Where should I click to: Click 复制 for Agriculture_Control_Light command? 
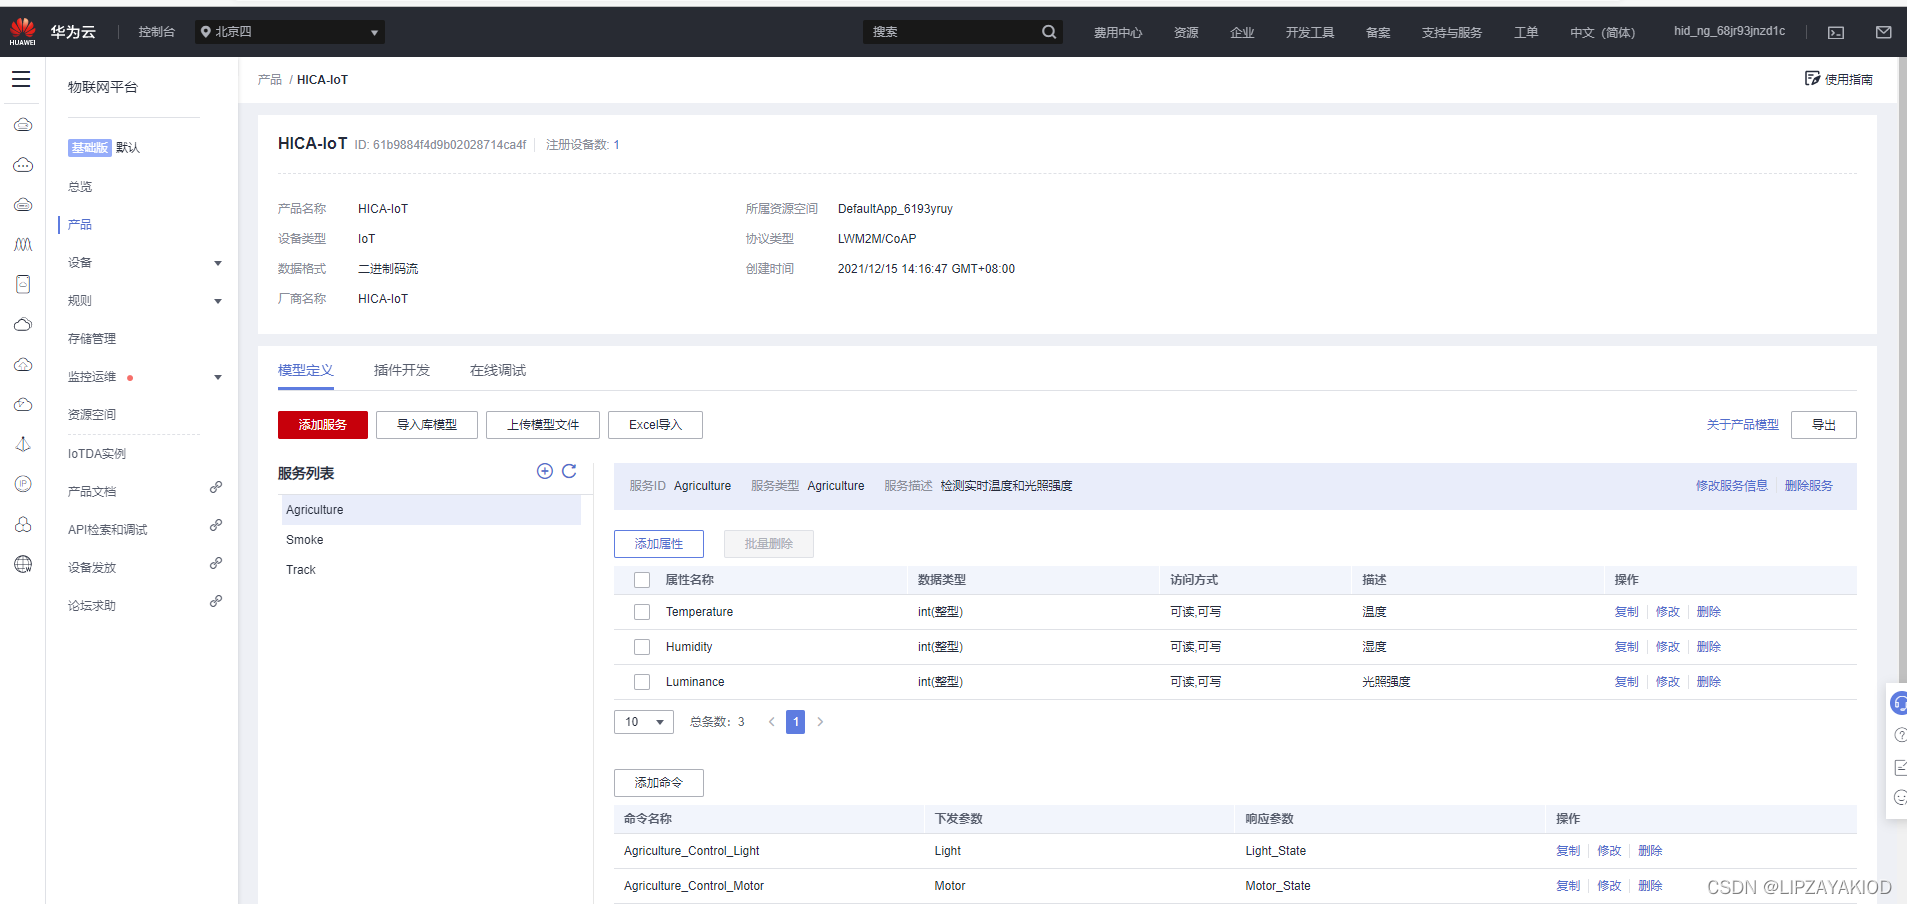(1568, 851)
